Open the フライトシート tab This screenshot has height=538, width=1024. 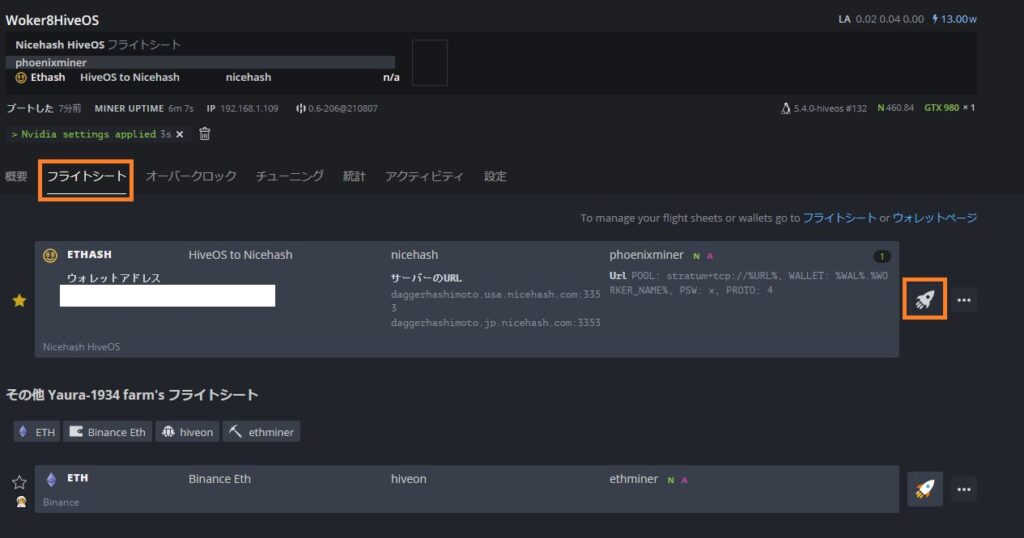coord(86,176)
